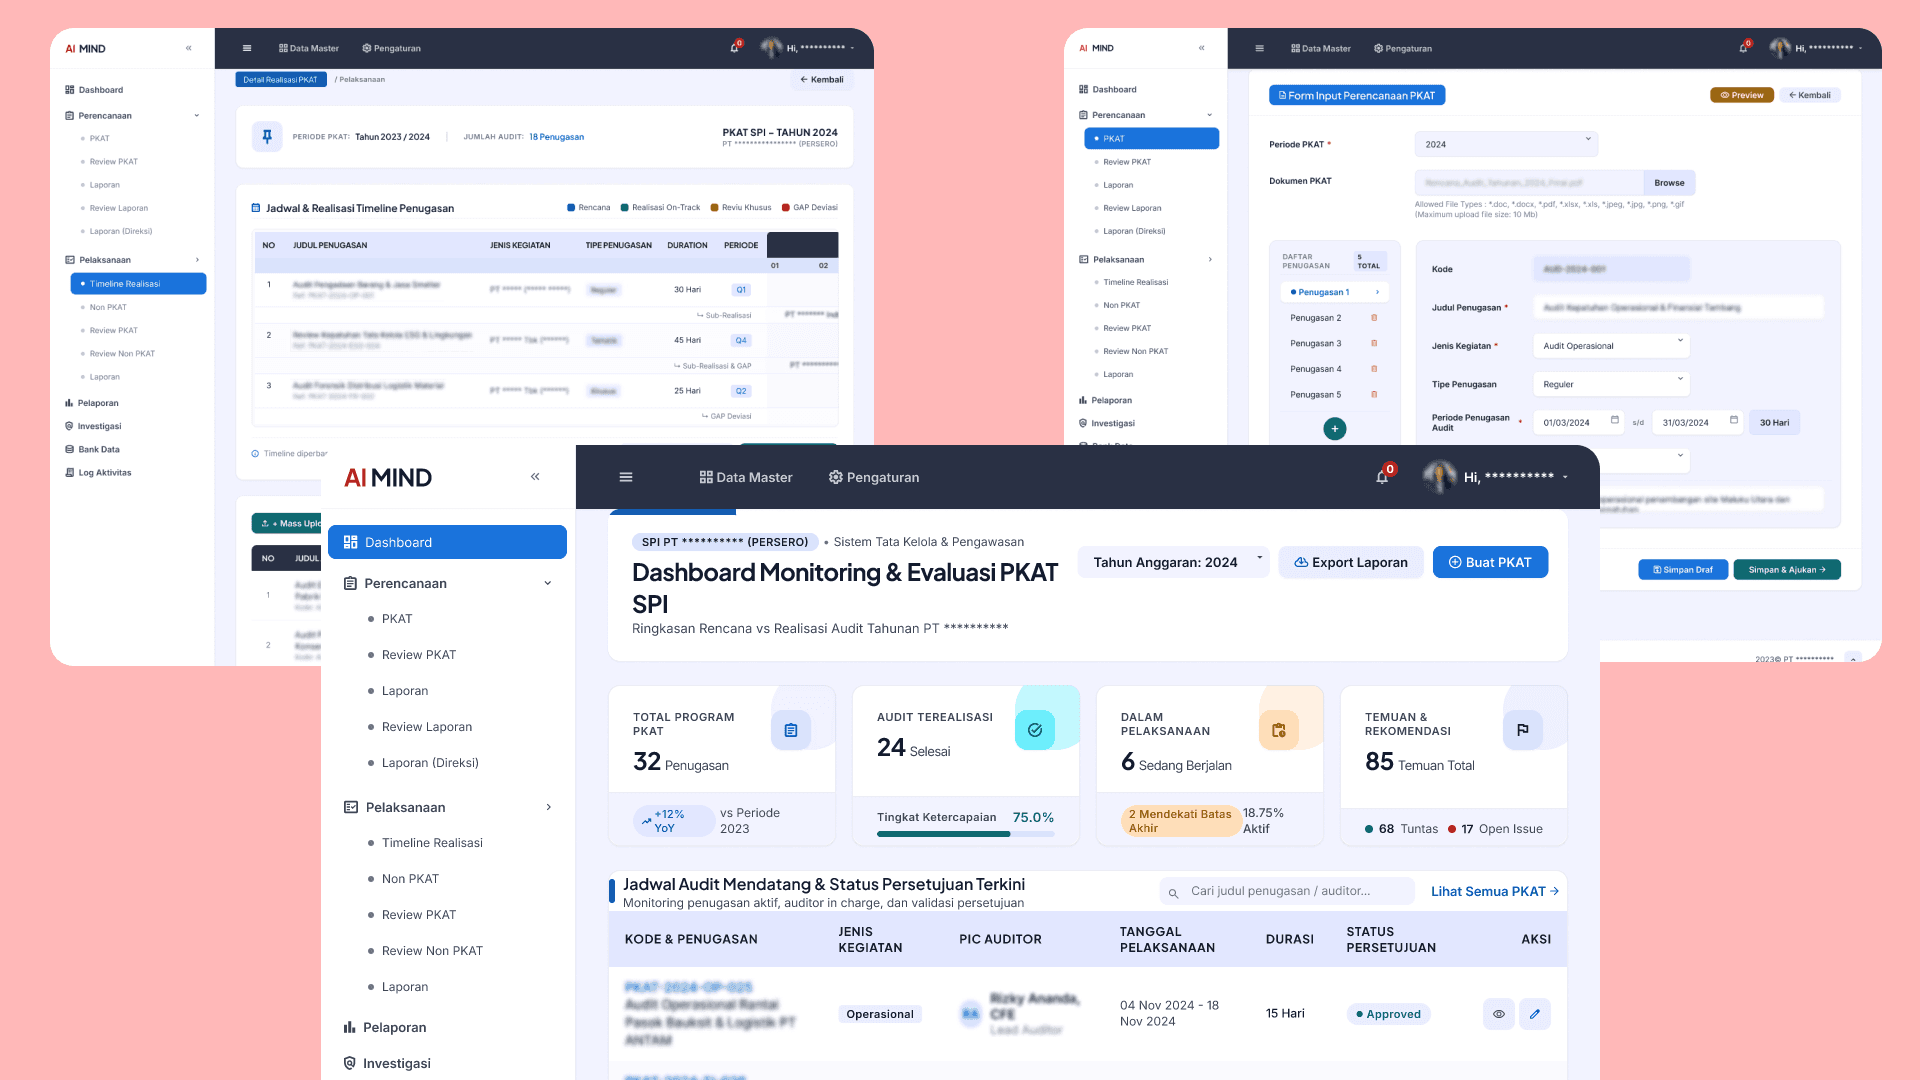Open Lihat Semua PKAT link

1495,891
